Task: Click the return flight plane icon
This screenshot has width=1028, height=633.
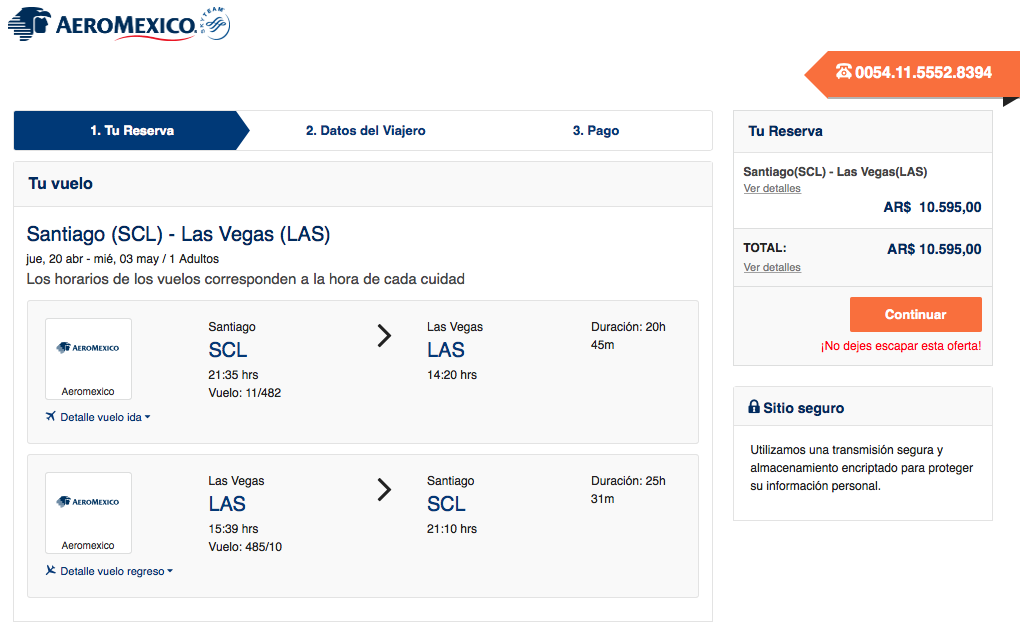Action: pyautogui.click(x=50, y=570)
